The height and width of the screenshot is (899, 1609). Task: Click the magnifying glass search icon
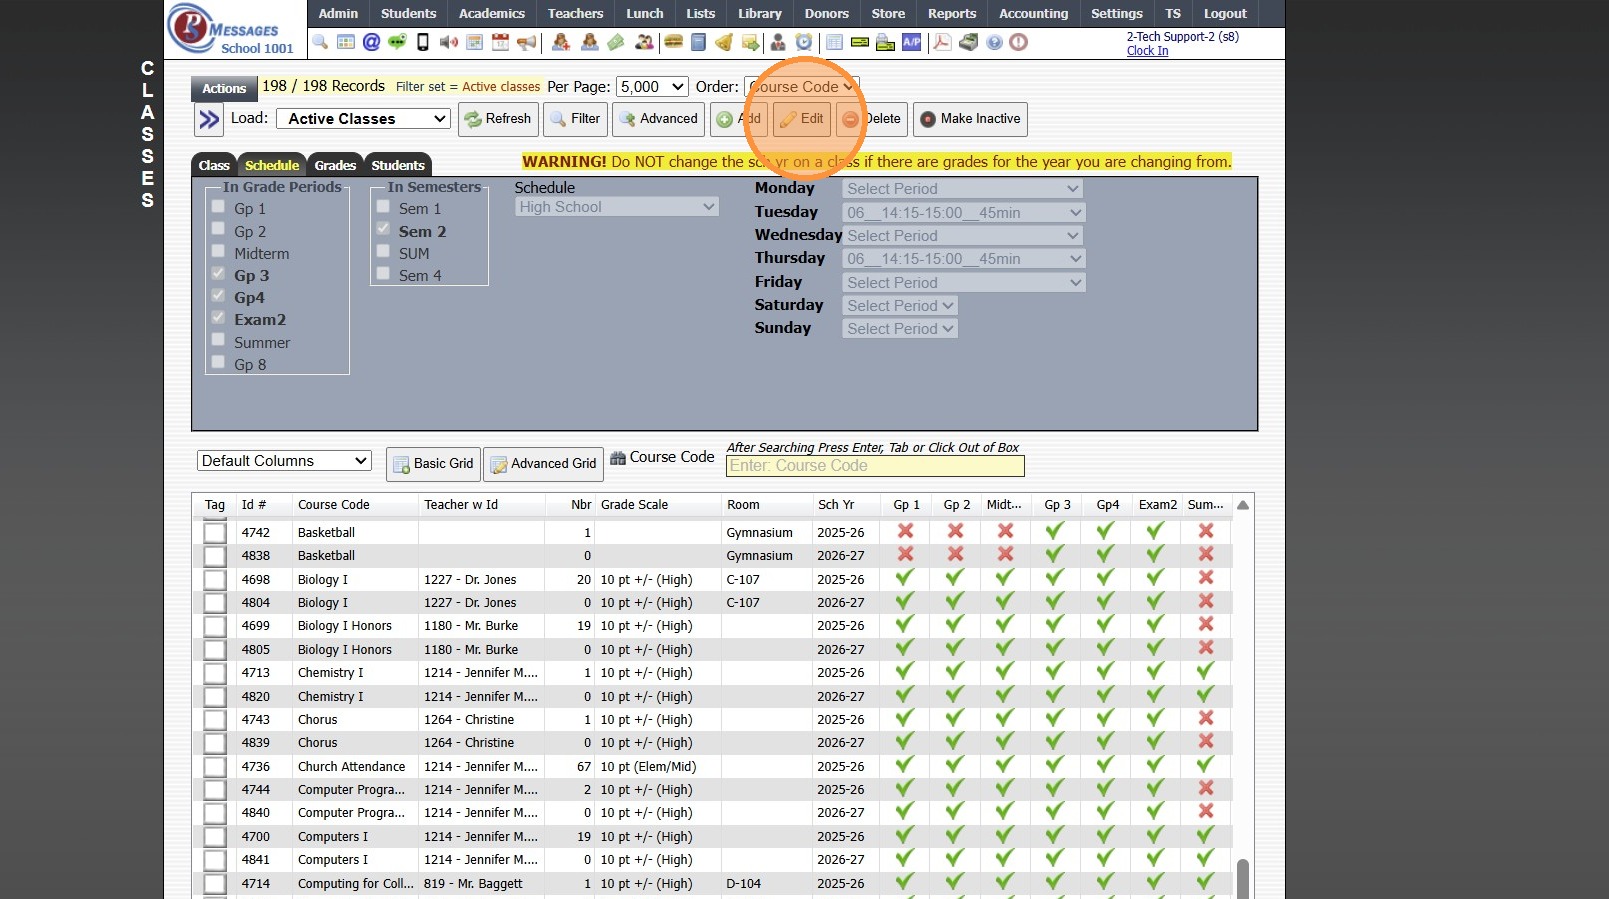320,42
